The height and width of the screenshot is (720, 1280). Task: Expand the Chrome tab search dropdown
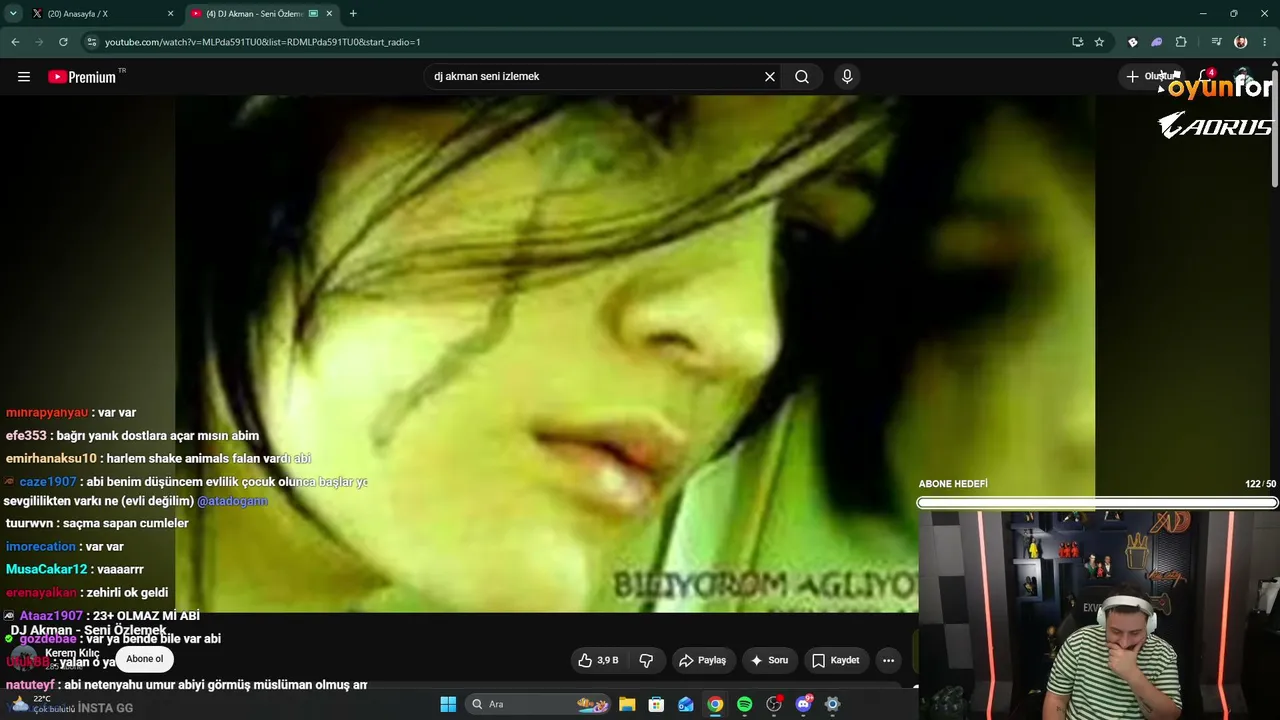[13, 14]
